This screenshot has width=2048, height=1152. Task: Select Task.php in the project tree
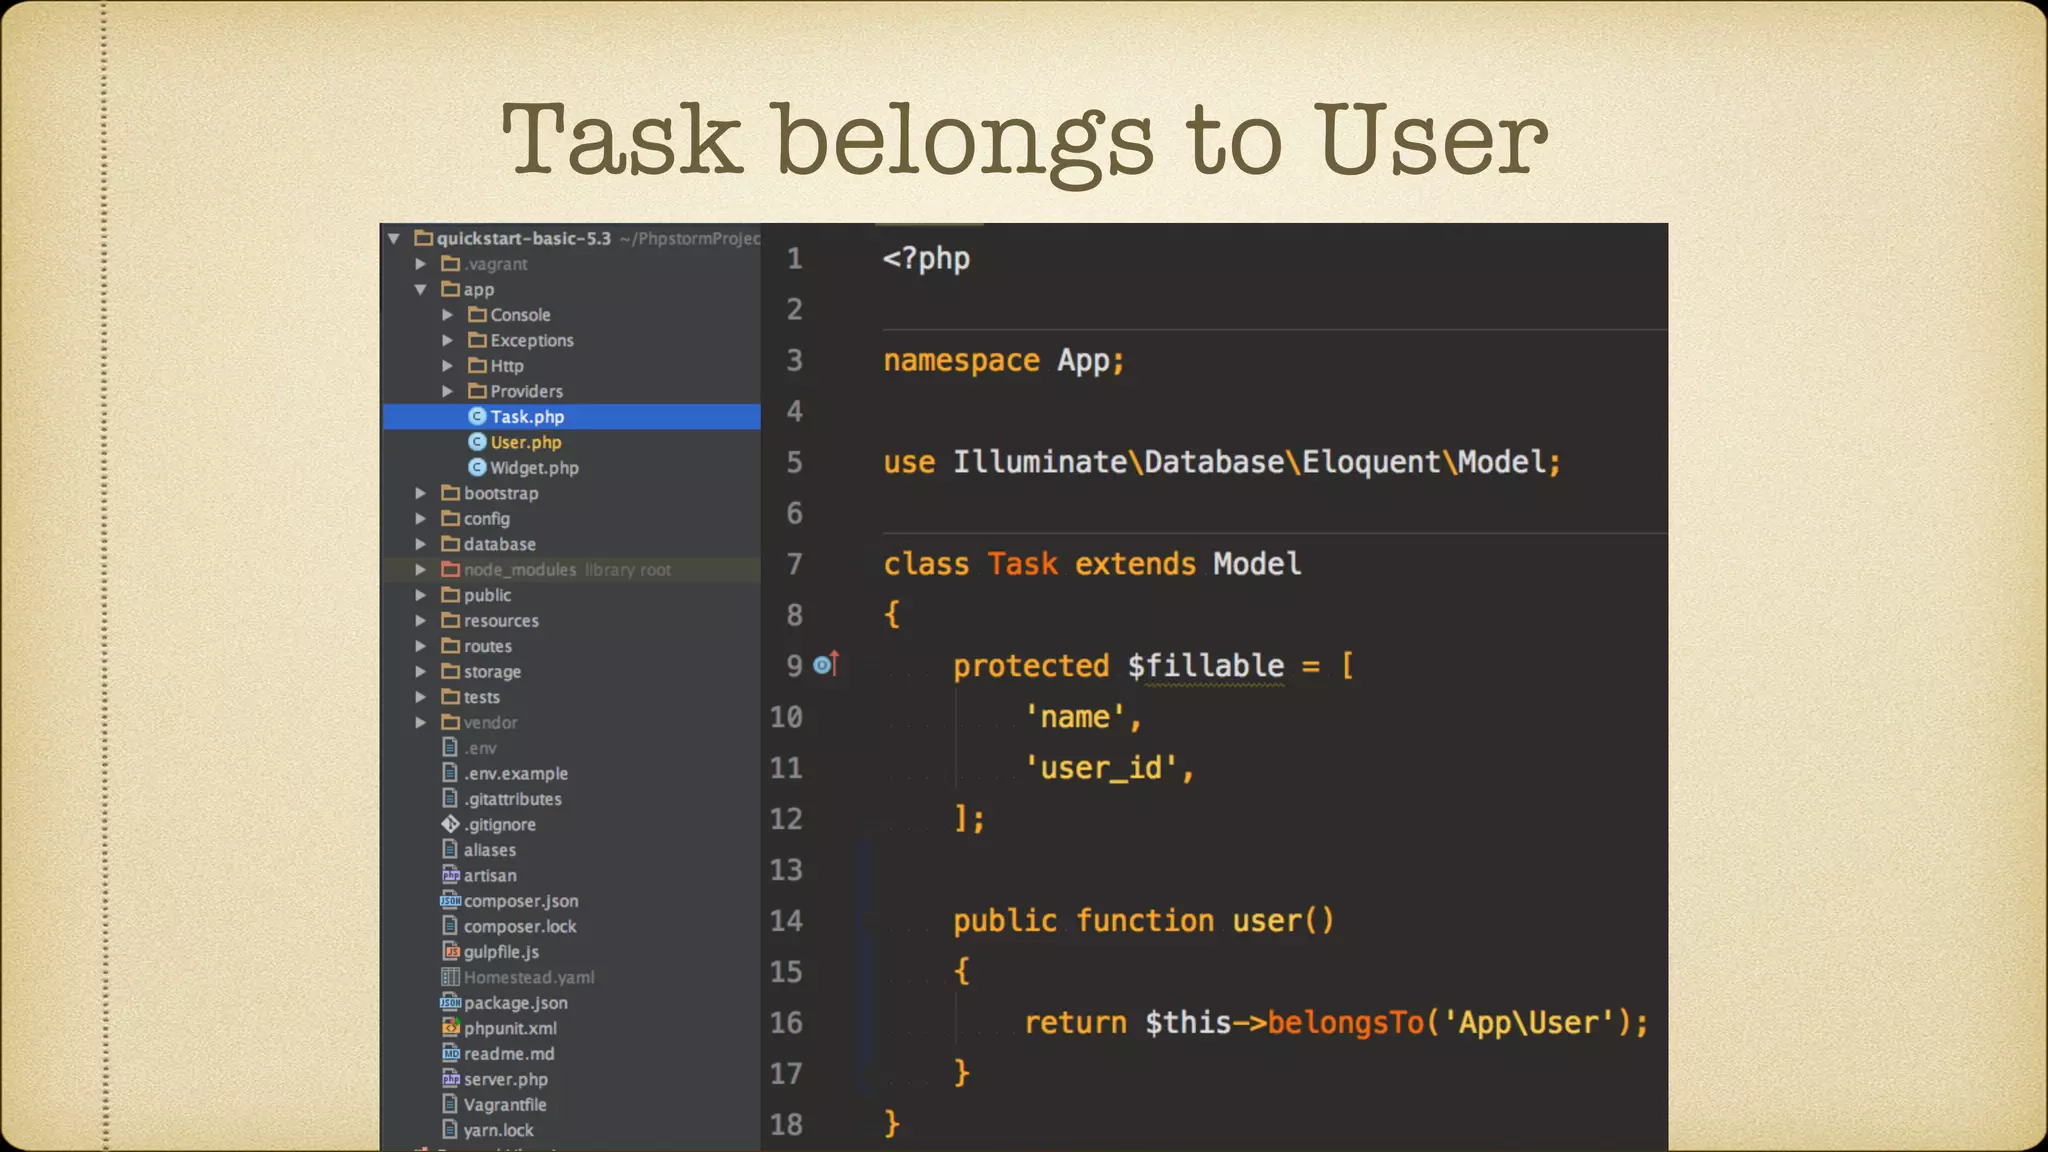(x=572, y=416)
